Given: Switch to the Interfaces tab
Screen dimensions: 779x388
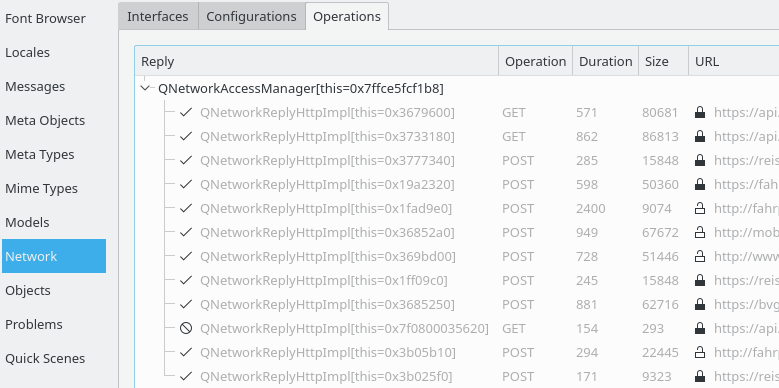Looking at the screenshot, I should tap(158, 16).
